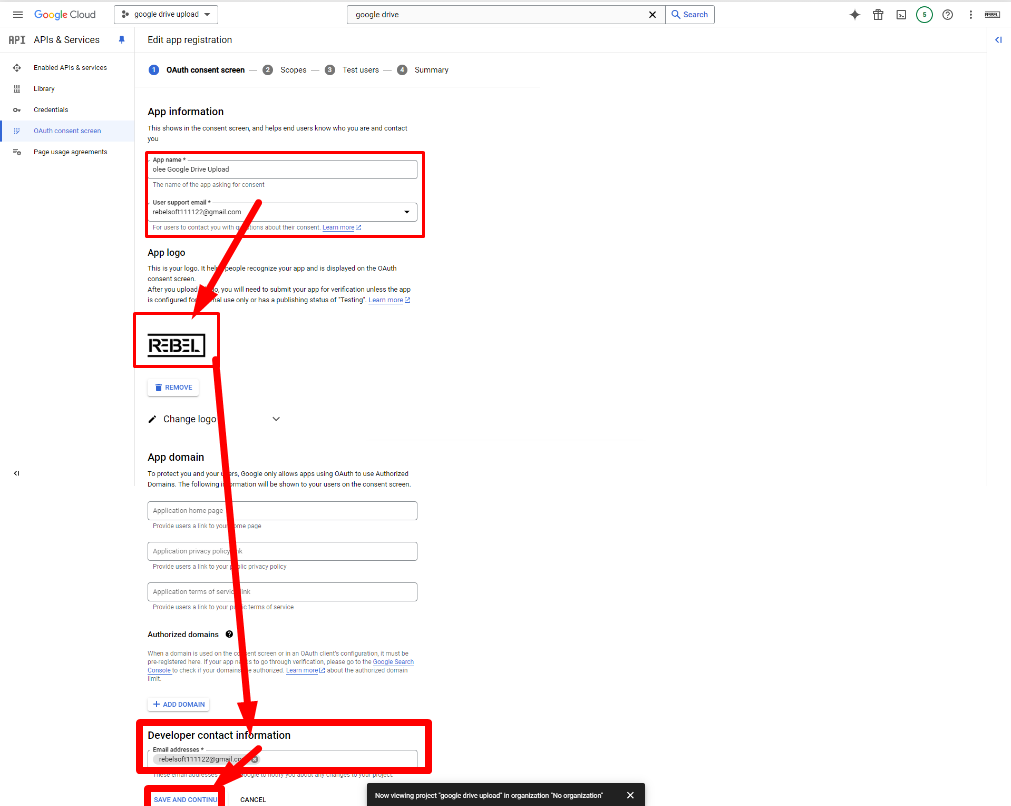Open the project selector dropdown

(166, 14)
